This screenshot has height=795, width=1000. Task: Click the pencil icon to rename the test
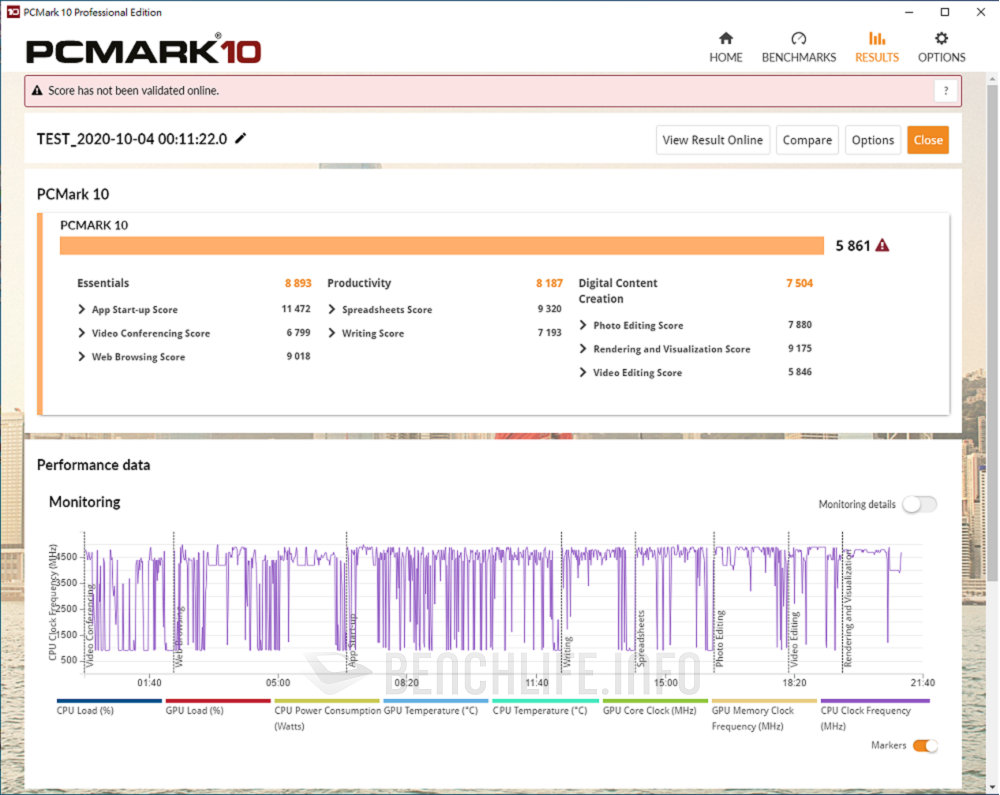tap(240, 139)
